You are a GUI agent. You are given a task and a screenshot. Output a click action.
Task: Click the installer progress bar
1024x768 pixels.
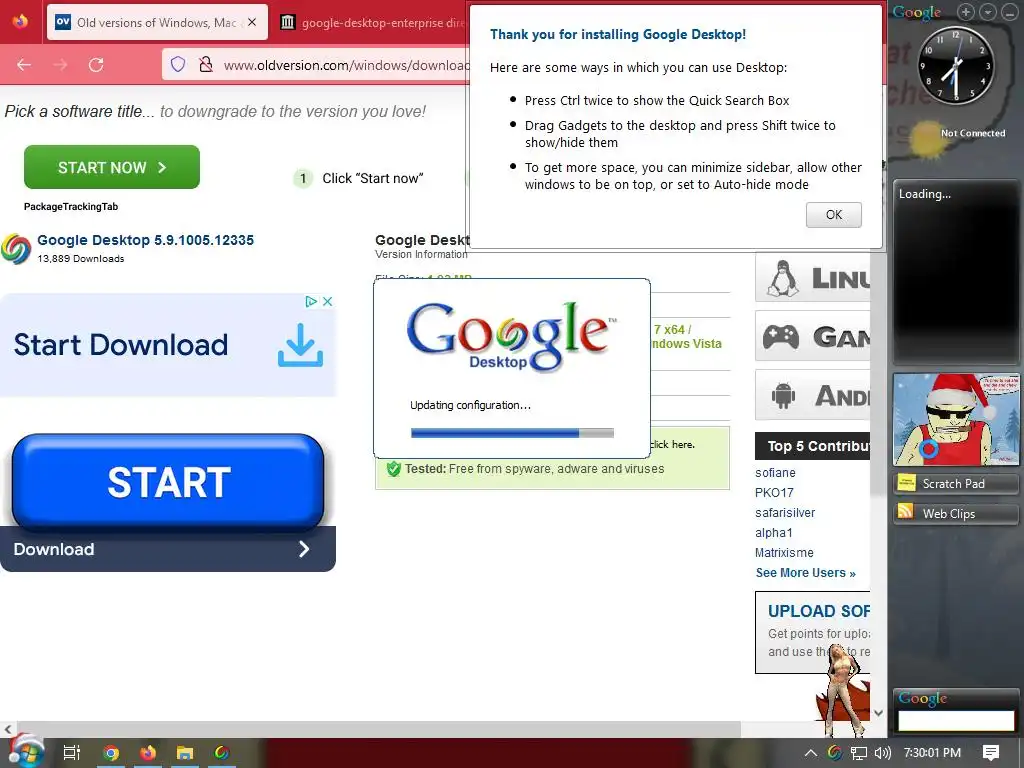tap(512, 433)
